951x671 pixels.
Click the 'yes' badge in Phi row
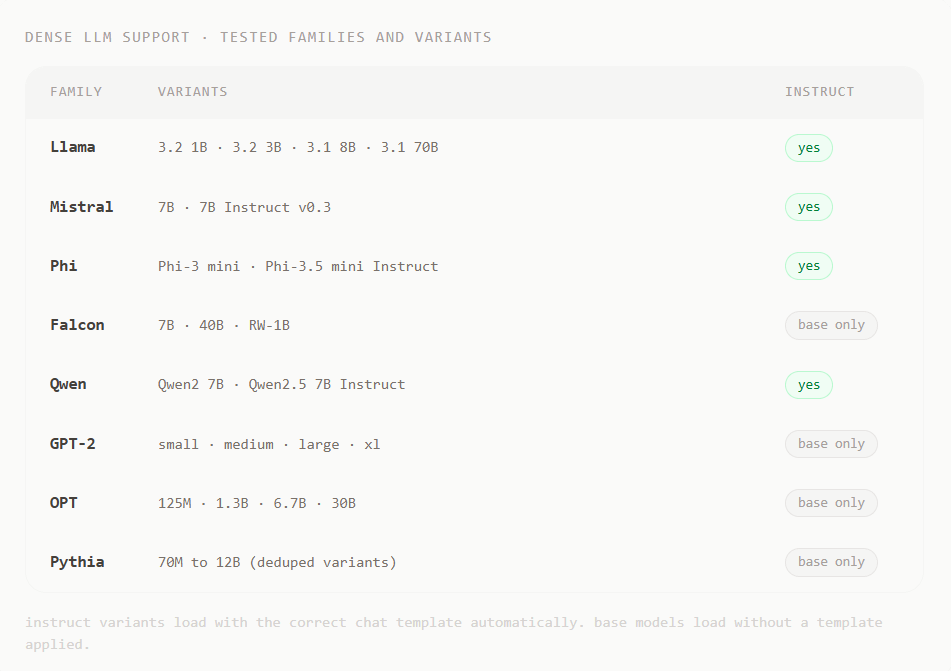pyautogui.click(x=808, y=266)
